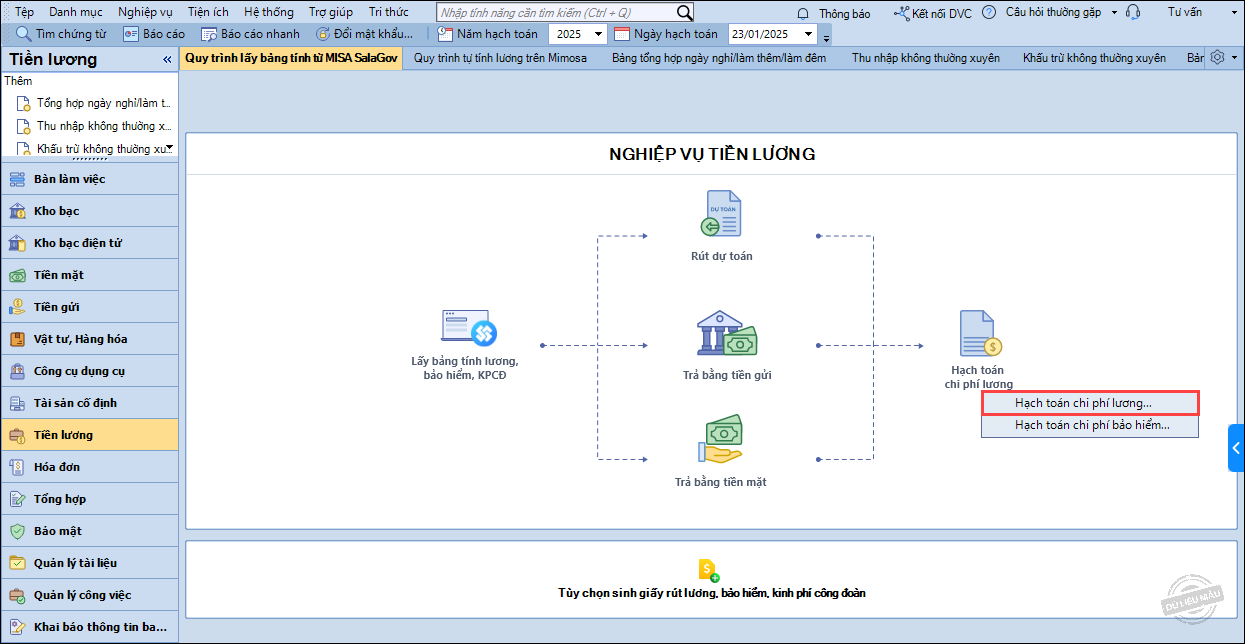Open the Hóa đơn module
1245x644 pixels.
(89, 467)
